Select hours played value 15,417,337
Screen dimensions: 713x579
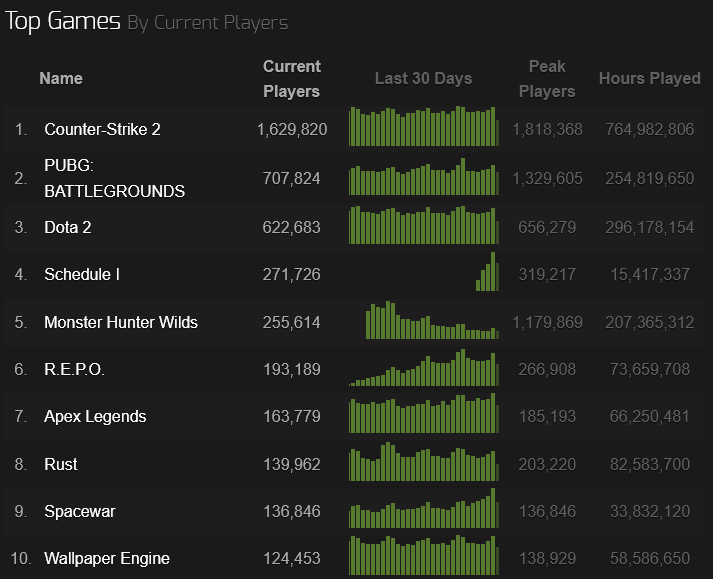click(650, 274)
